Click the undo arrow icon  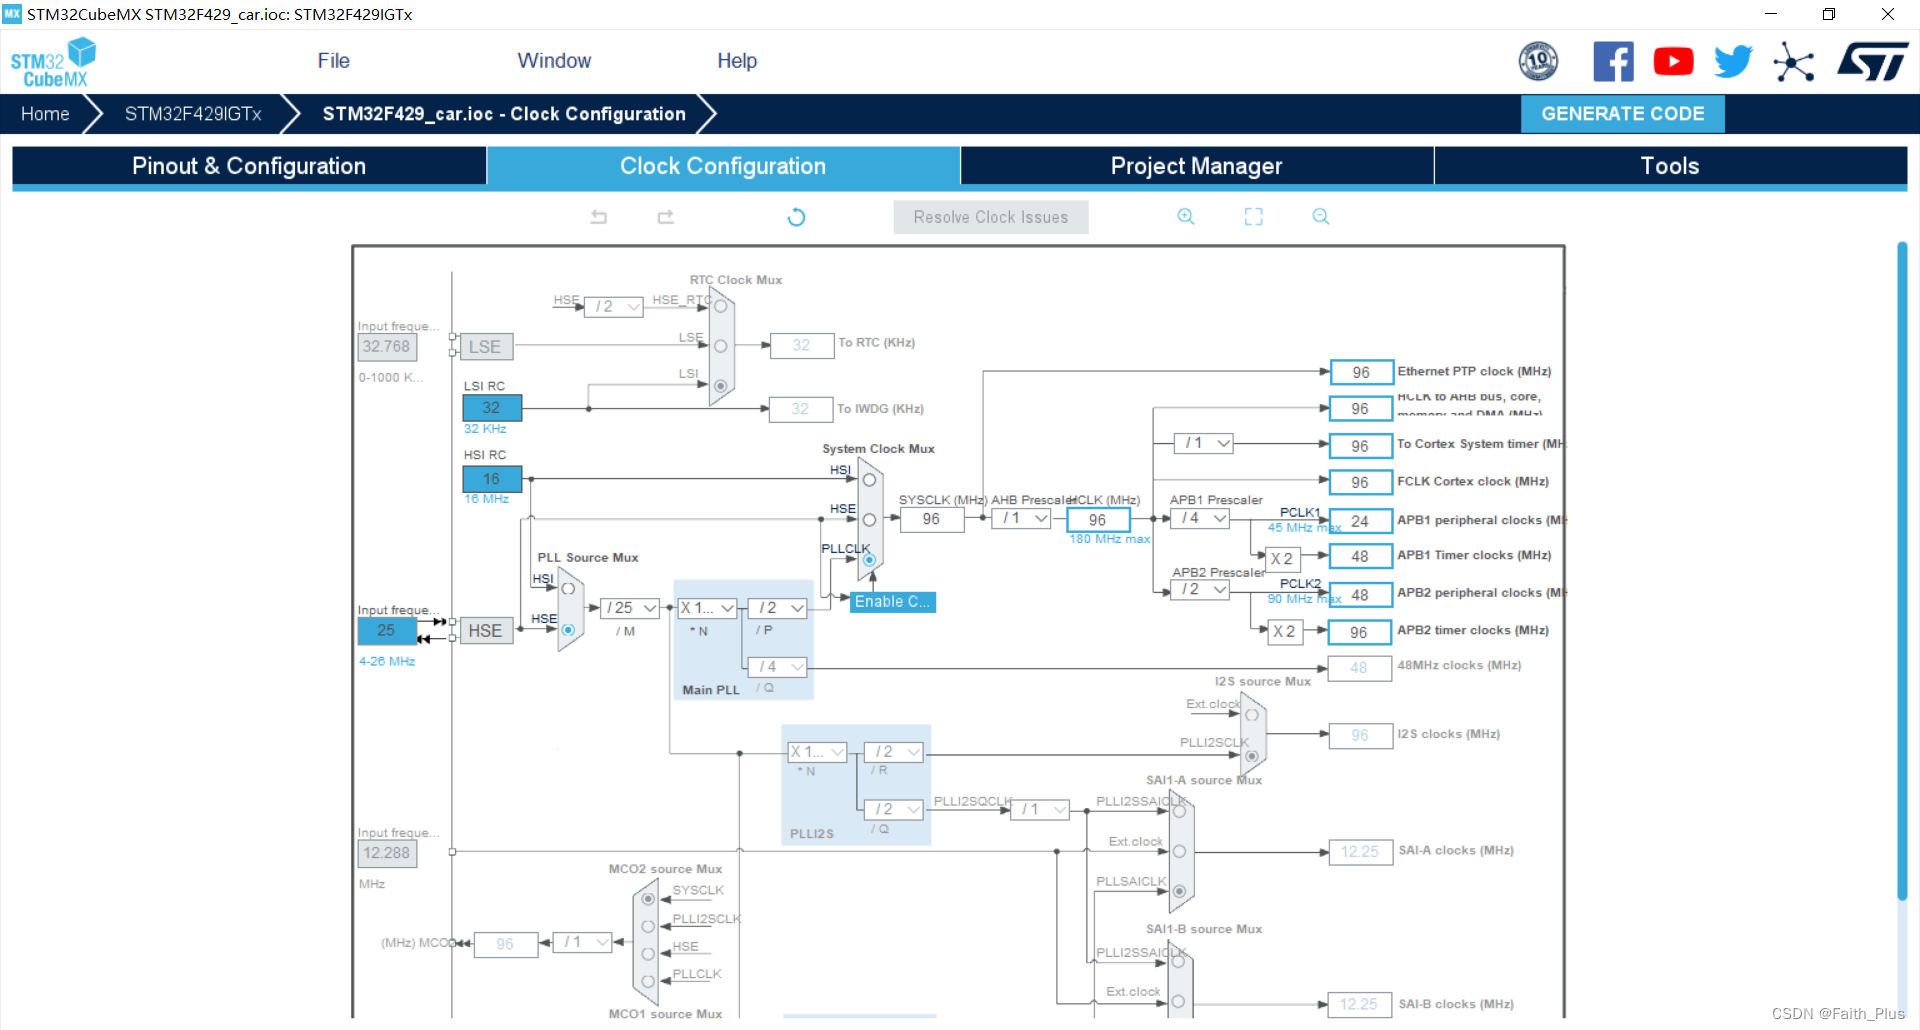click(x=599, y=217)
